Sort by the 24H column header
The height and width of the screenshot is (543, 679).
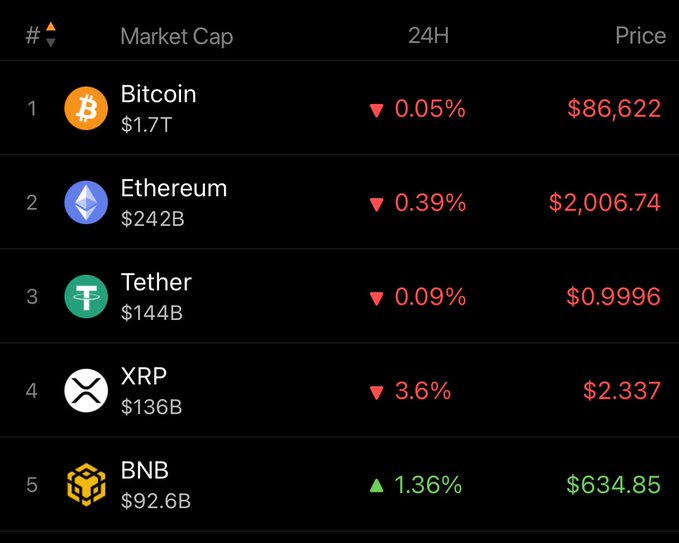[429, 35]
